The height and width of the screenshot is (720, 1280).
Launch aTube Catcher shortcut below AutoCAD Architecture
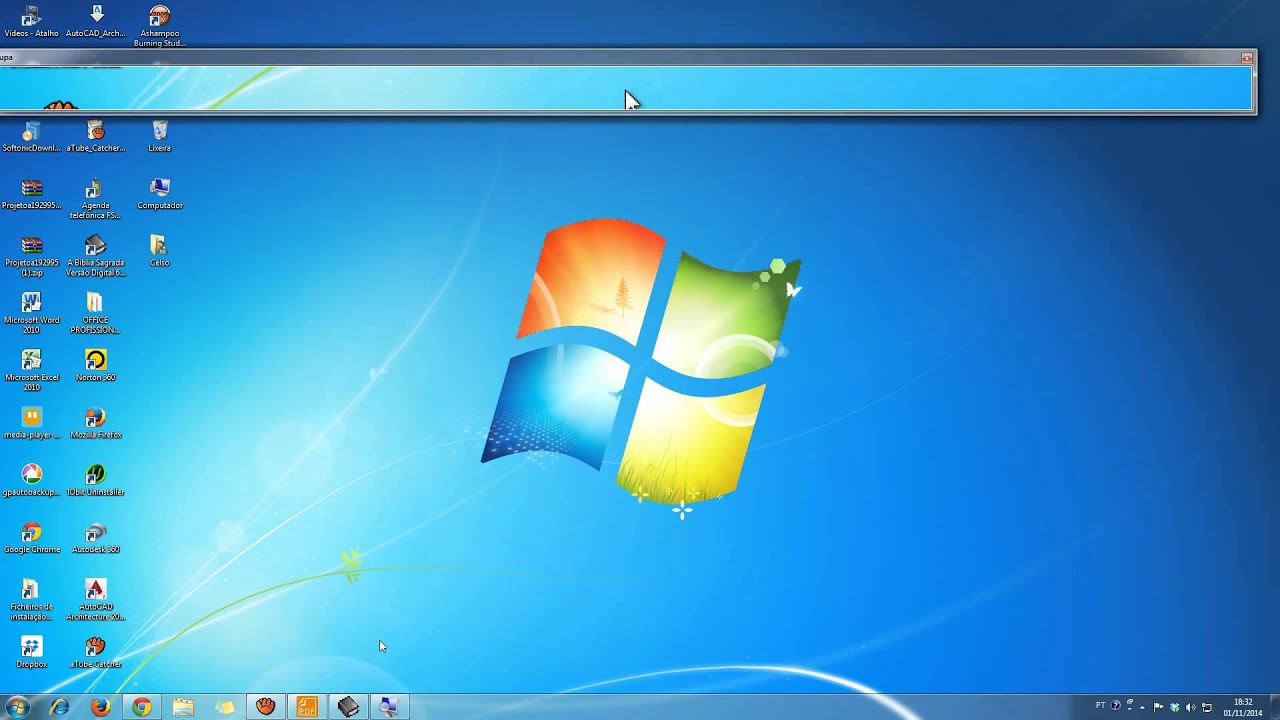point(96,652)
